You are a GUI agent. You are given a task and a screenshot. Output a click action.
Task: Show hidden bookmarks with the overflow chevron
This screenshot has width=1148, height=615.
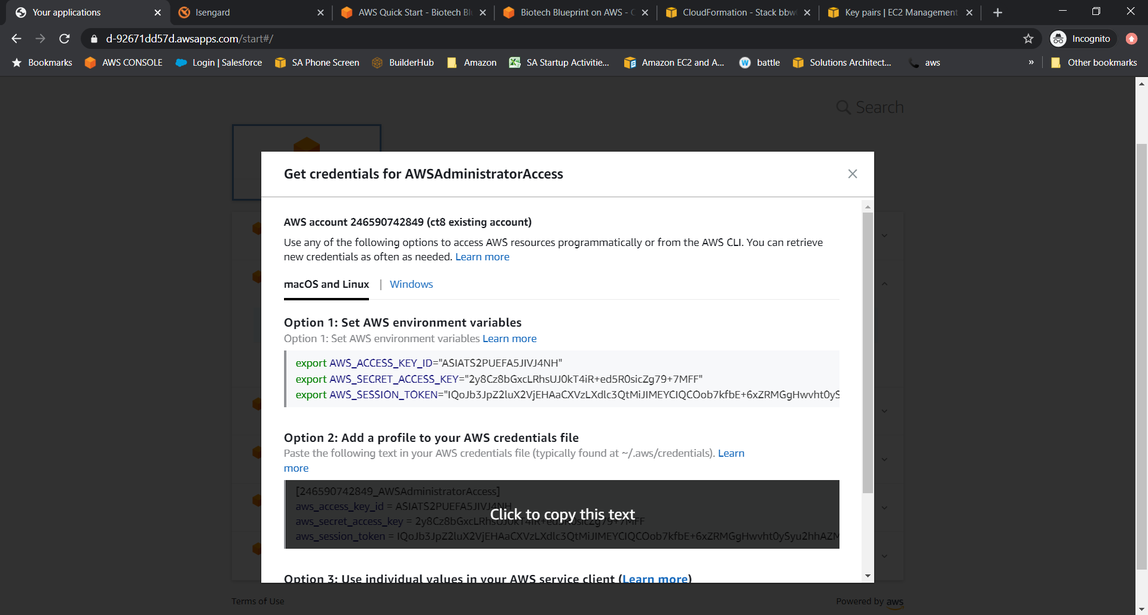coord(1031,63)
